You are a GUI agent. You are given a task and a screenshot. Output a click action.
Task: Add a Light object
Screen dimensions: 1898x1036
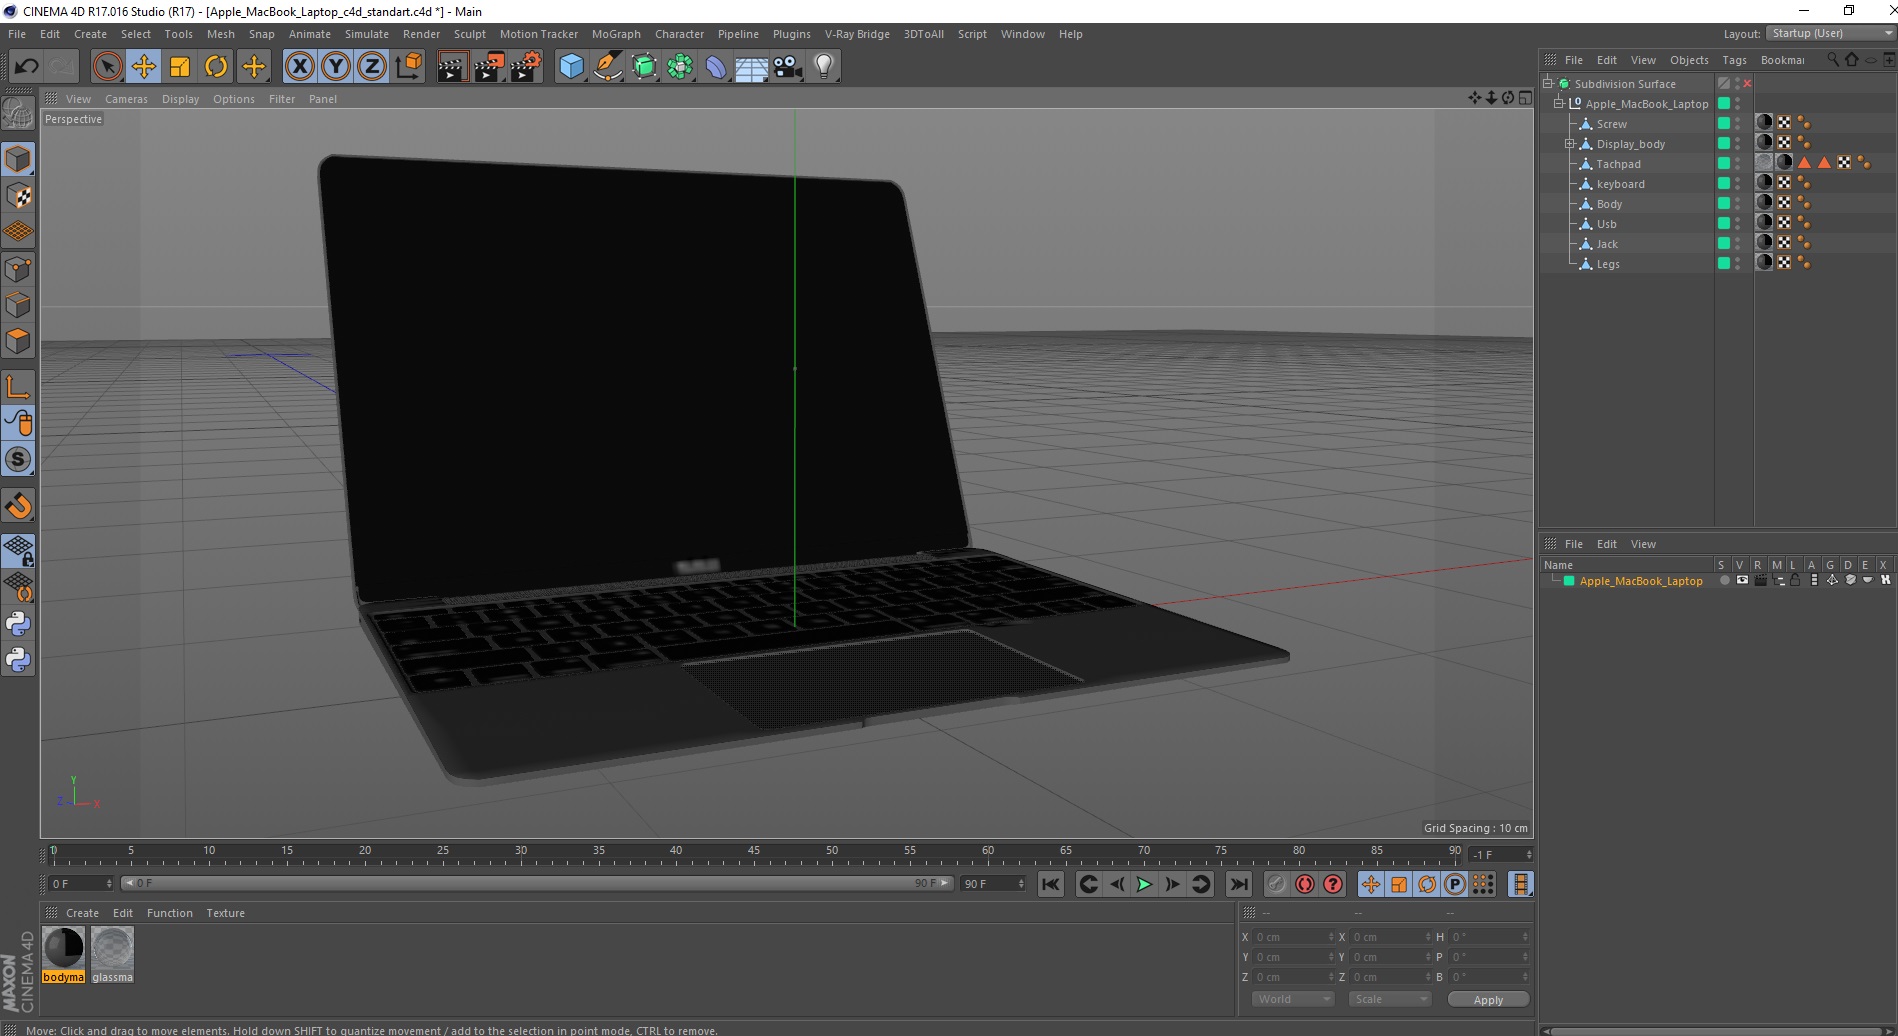(x=824, y=67)
